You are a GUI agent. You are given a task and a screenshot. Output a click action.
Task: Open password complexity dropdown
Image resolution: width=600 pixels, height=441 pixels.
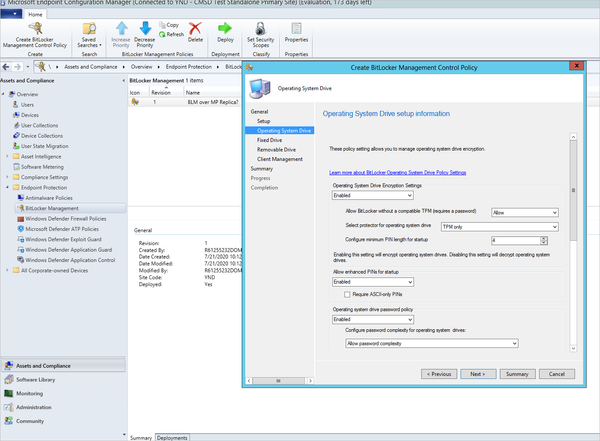click(x=432, y=343)
